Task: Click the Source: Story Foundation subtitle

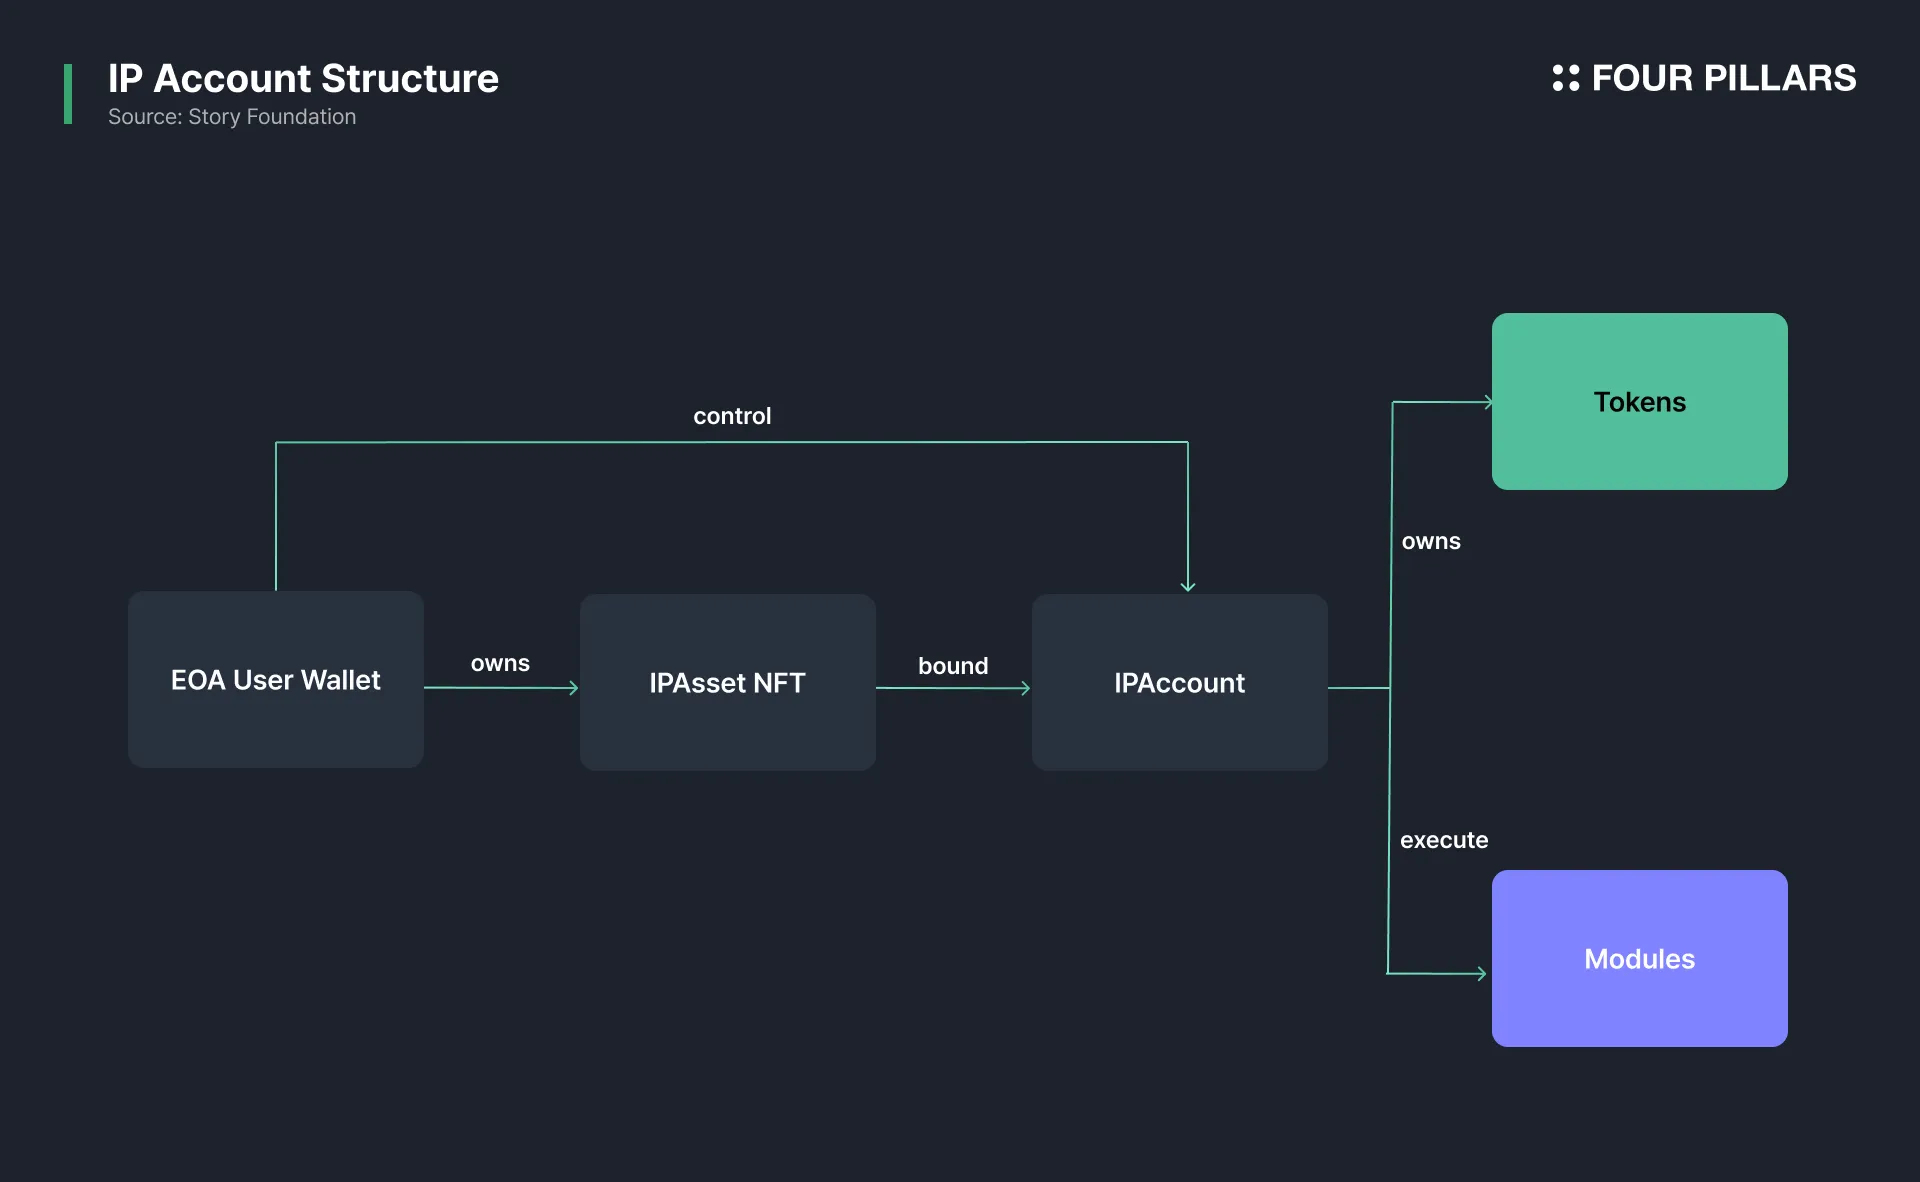Action: (x=232, y=117)
